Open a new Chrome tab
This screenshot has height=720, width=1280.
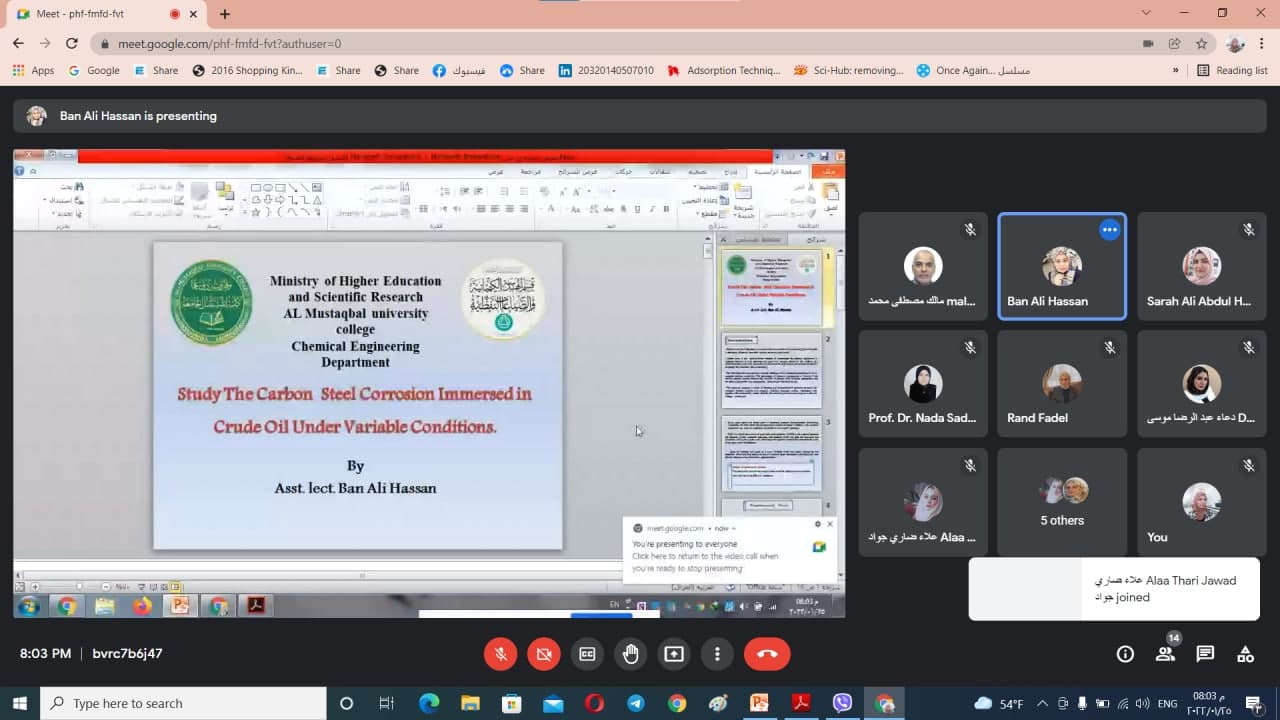[225, 14]
